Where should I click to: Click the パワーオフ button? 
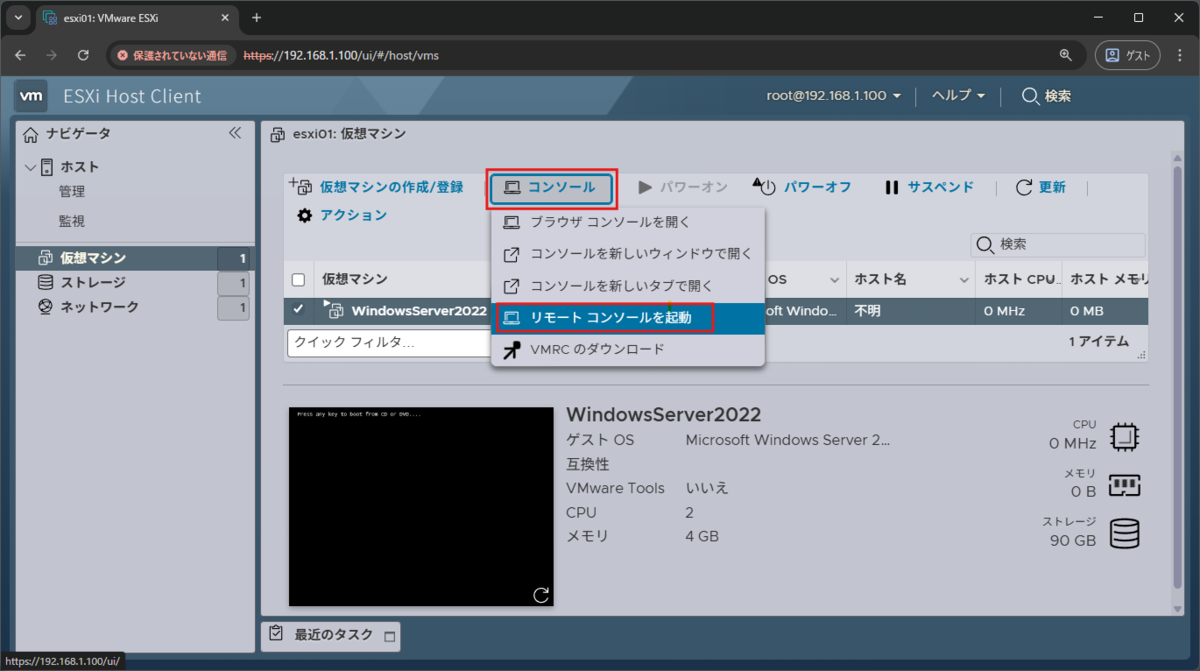point(802,187)
